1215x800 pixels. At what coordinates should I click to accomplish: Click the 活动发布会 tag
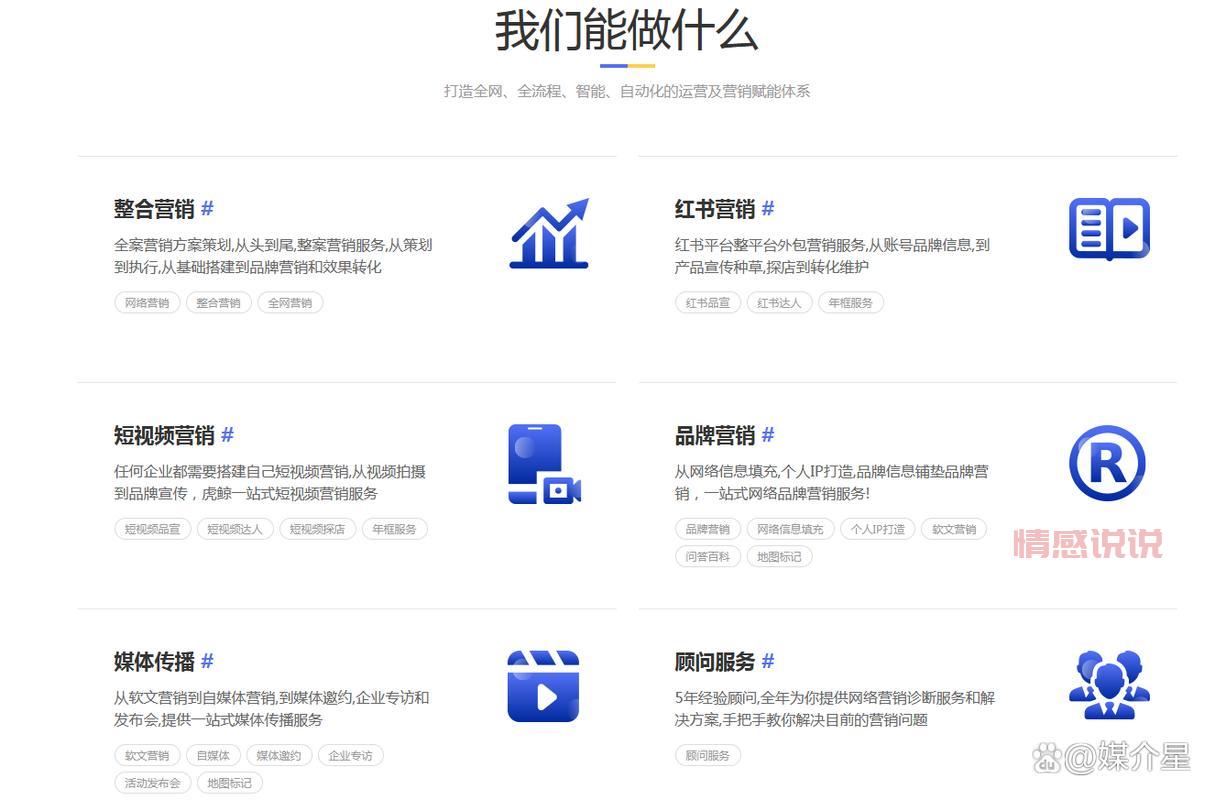pos(152,783)
